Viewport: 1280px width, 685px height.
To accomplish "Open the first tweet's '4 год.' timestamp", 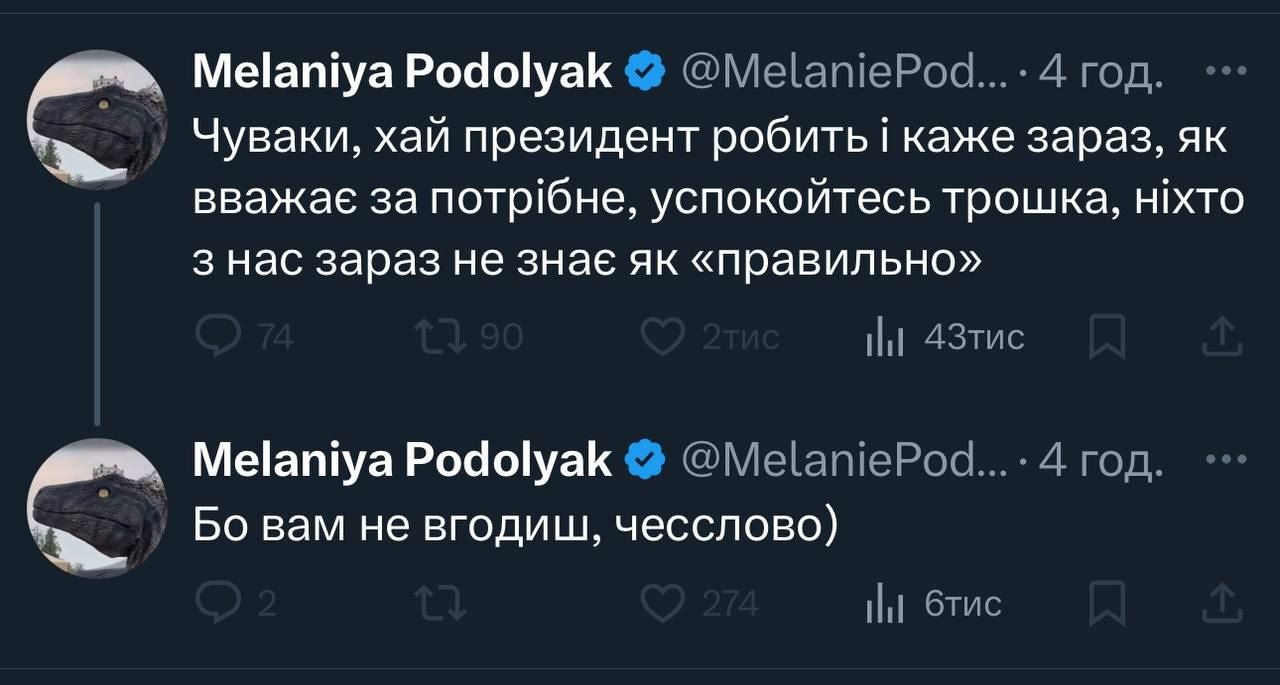I will 1101,72.
